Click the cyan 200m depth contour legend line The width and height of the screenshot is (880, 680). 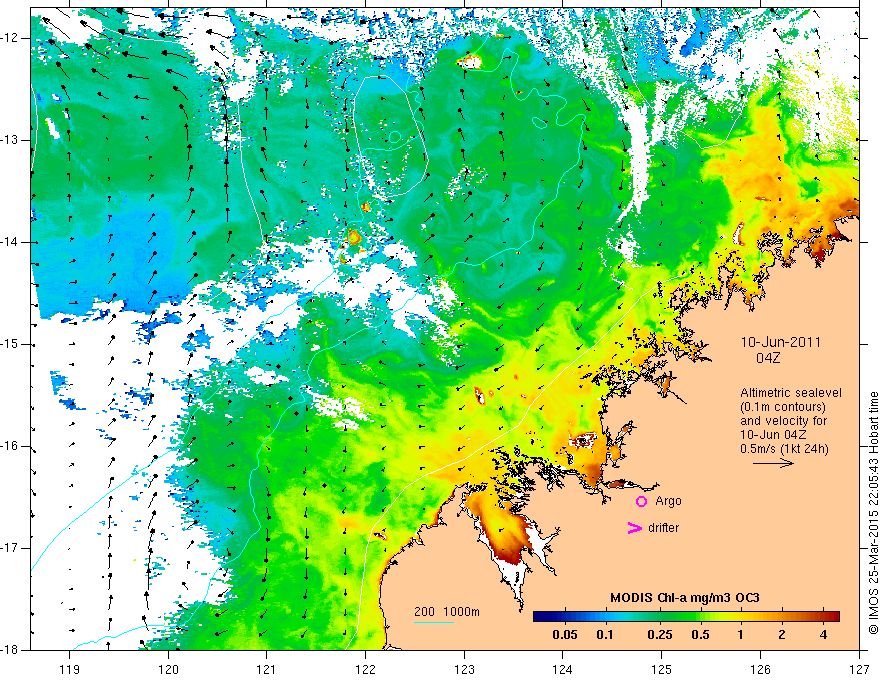(x=434, y=622)
